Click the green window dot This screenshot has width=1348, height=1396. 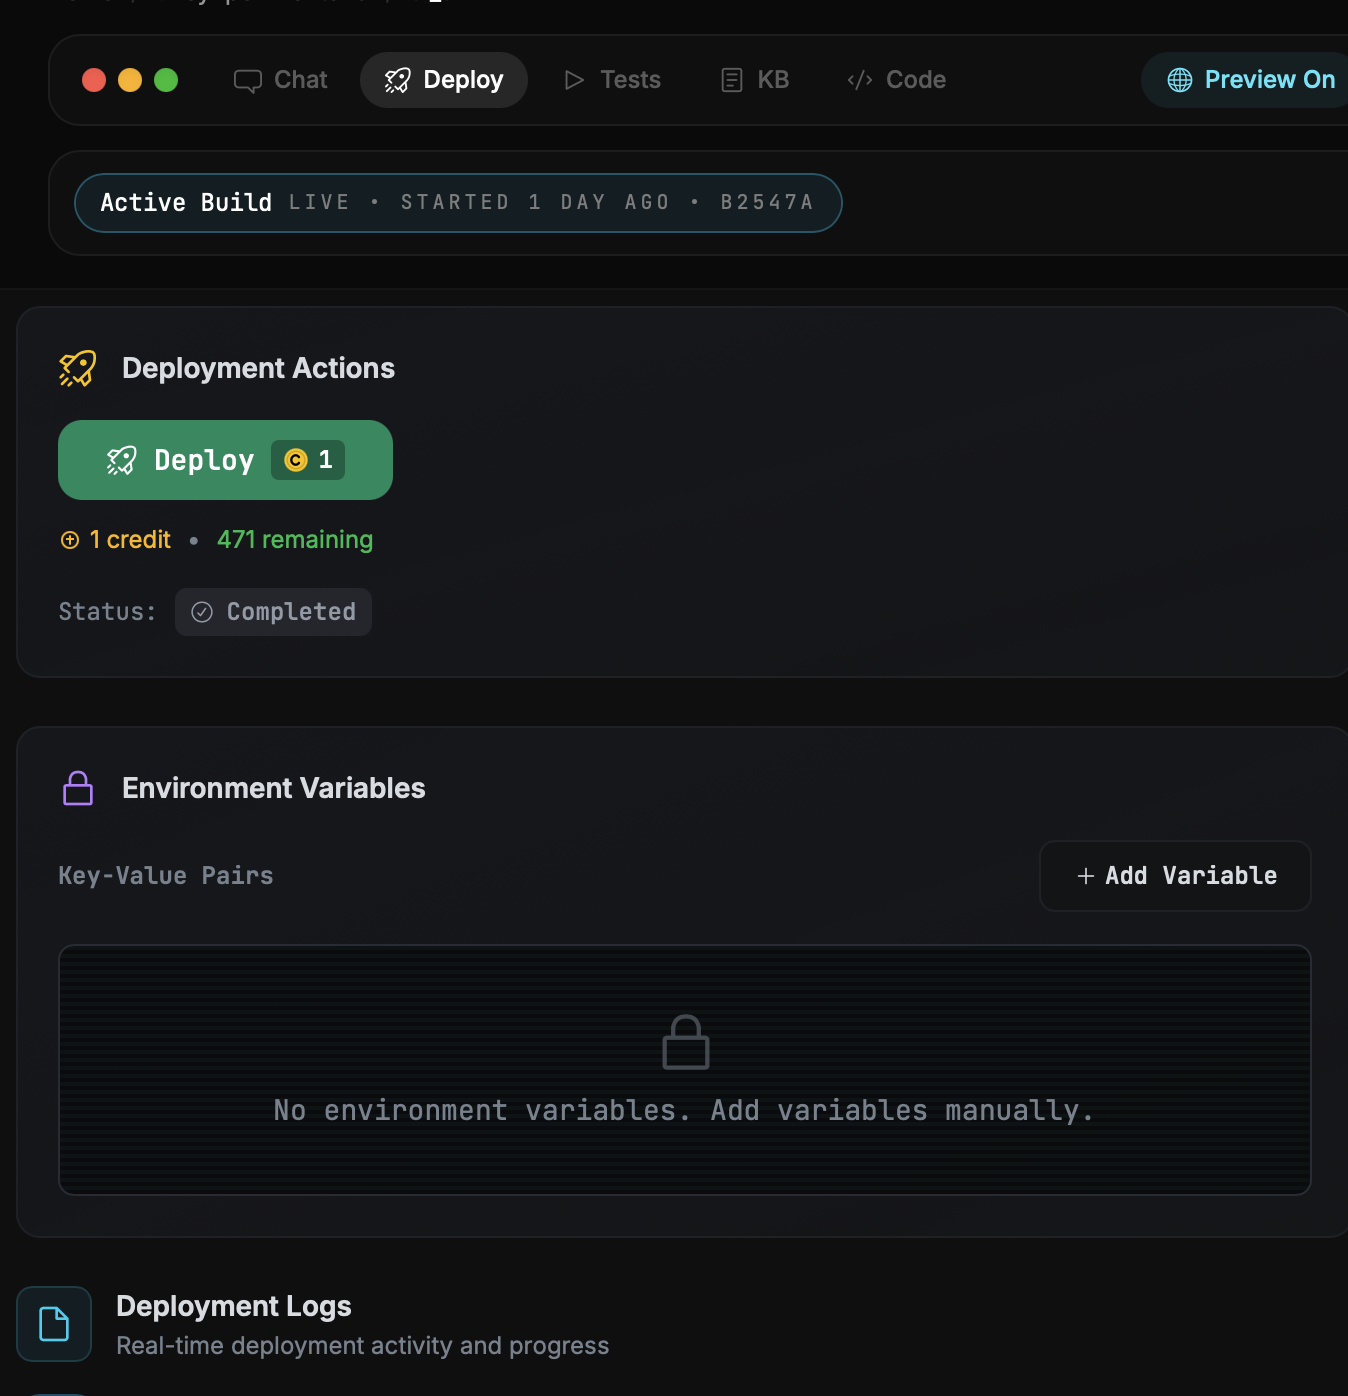click(x=166, y=80)
